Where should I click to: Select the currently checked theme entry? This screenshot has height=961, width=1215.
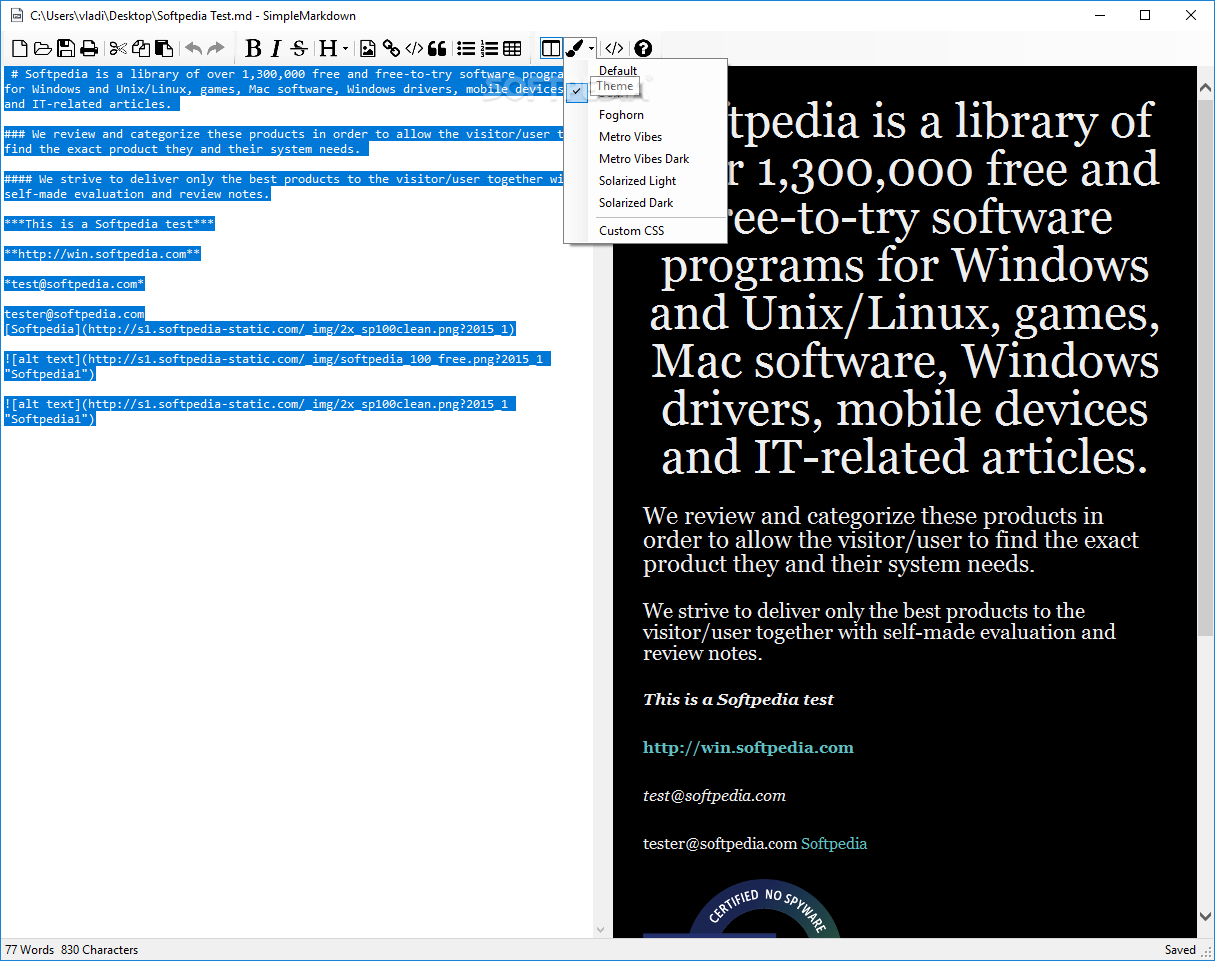646,92
